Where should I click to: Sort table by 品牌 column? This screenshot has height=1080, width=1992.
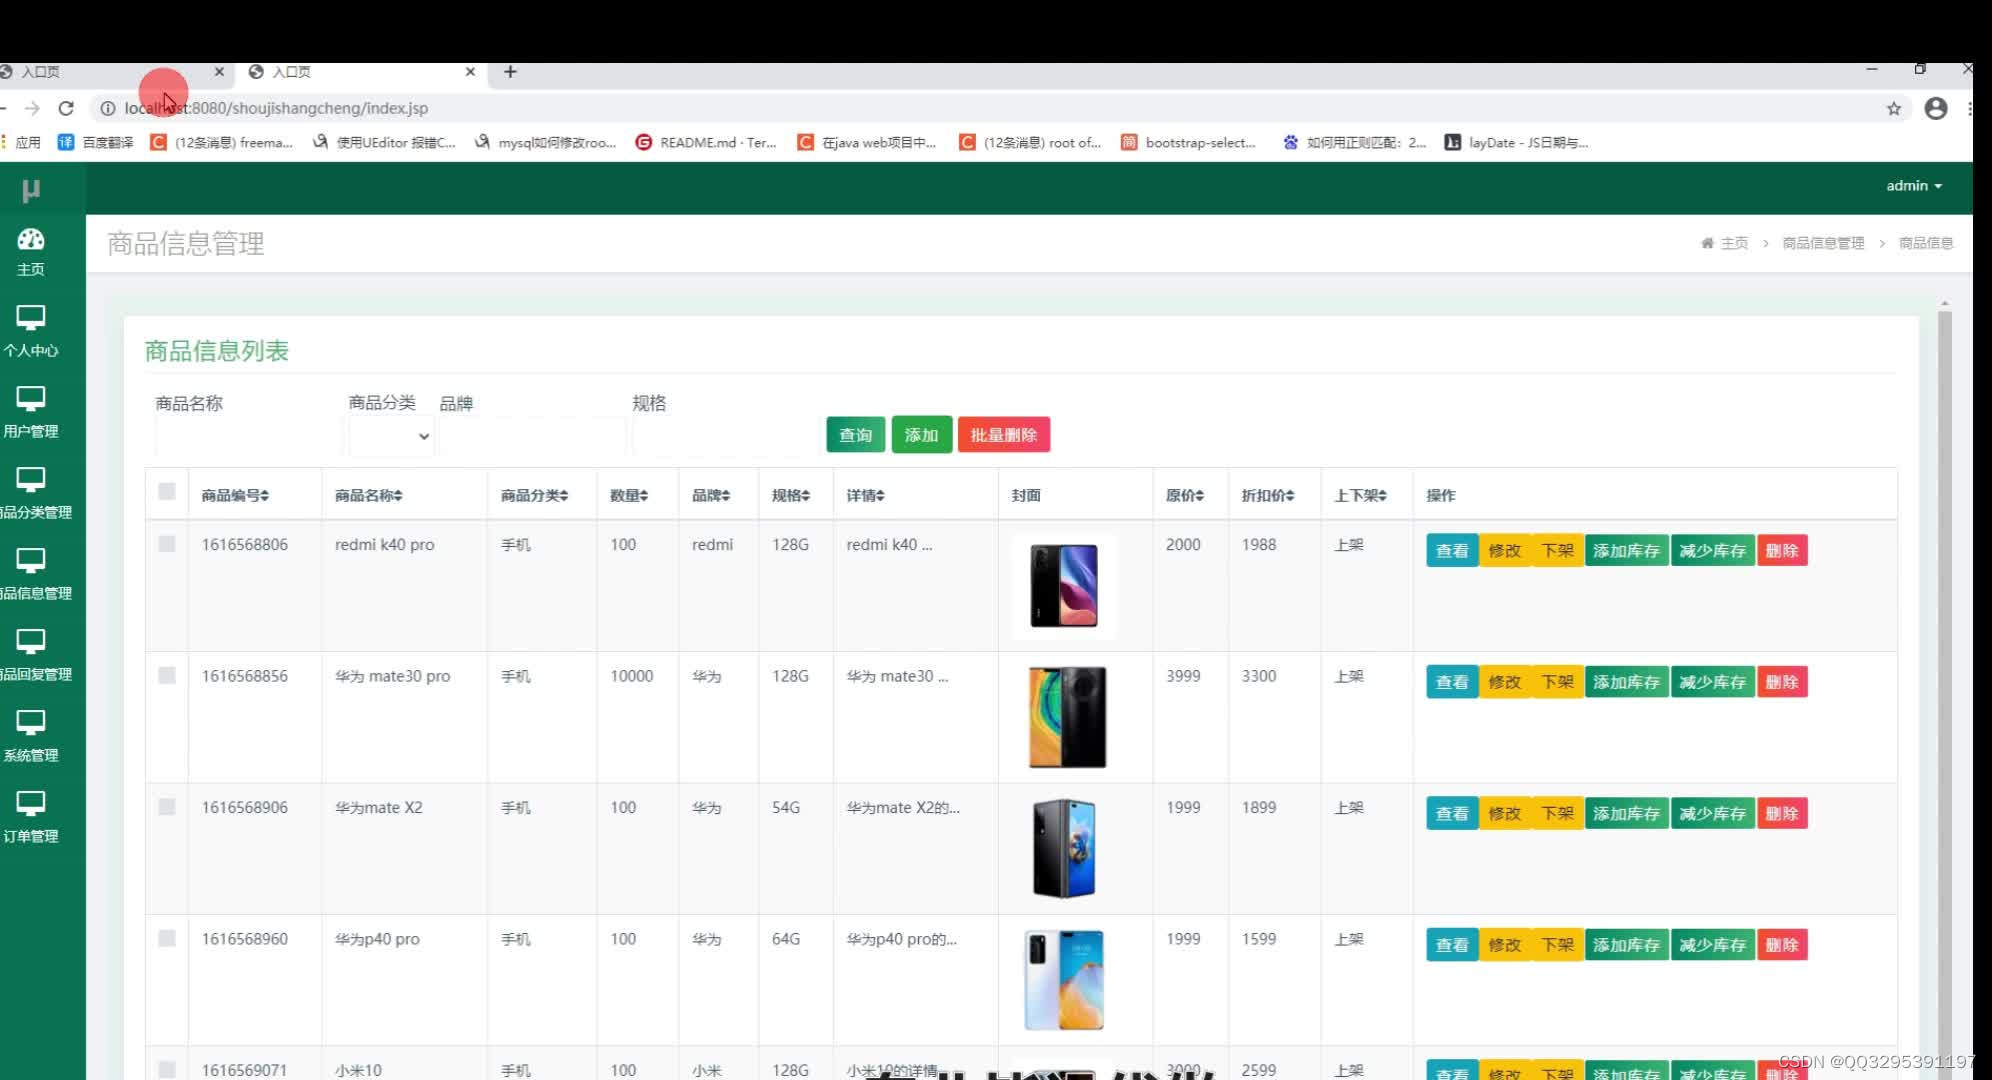click(711, 495)
